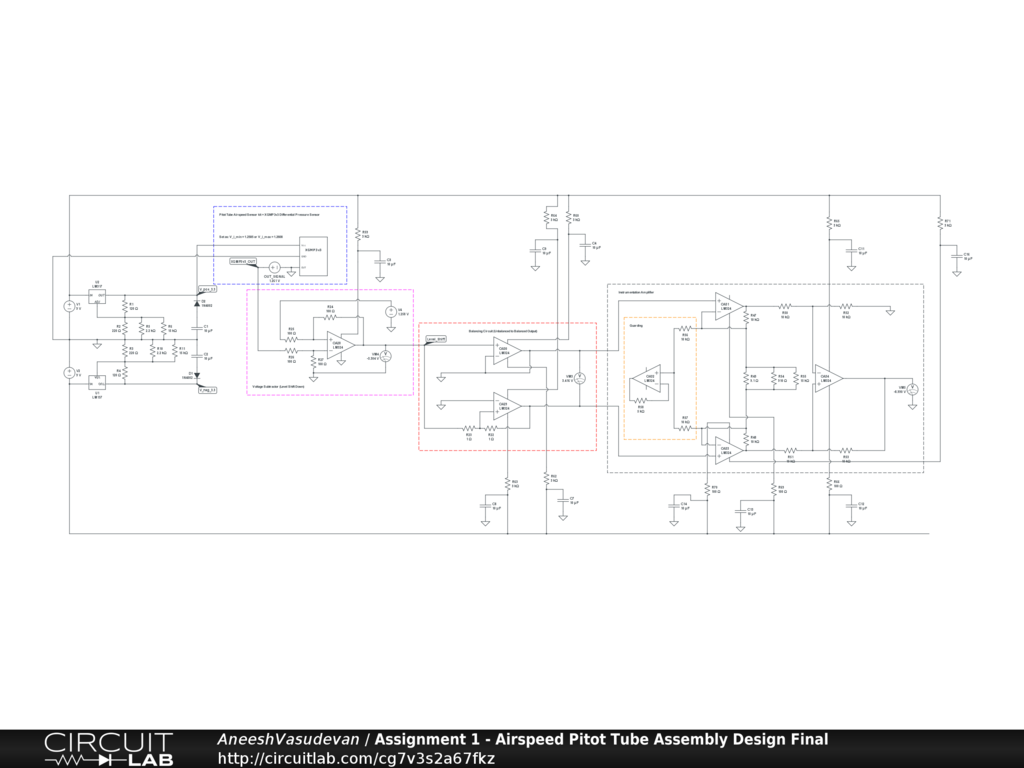1024x768 pixels.
Task: Select the VM2 voltmeter at amplifier output
Action: (911, 388)
